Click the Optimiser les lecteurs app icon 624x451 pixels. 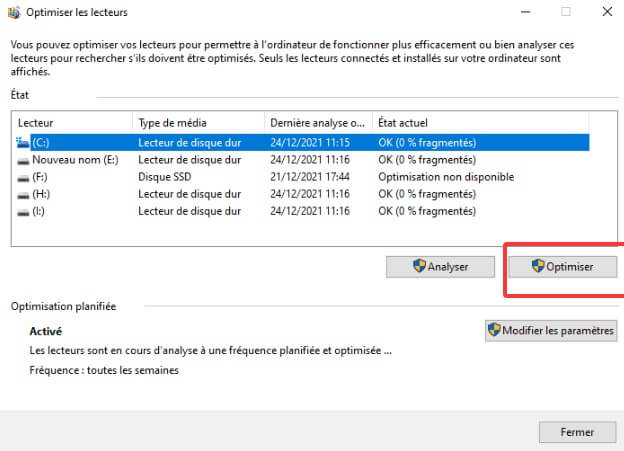pyautogui.click(x=14, y=13)
